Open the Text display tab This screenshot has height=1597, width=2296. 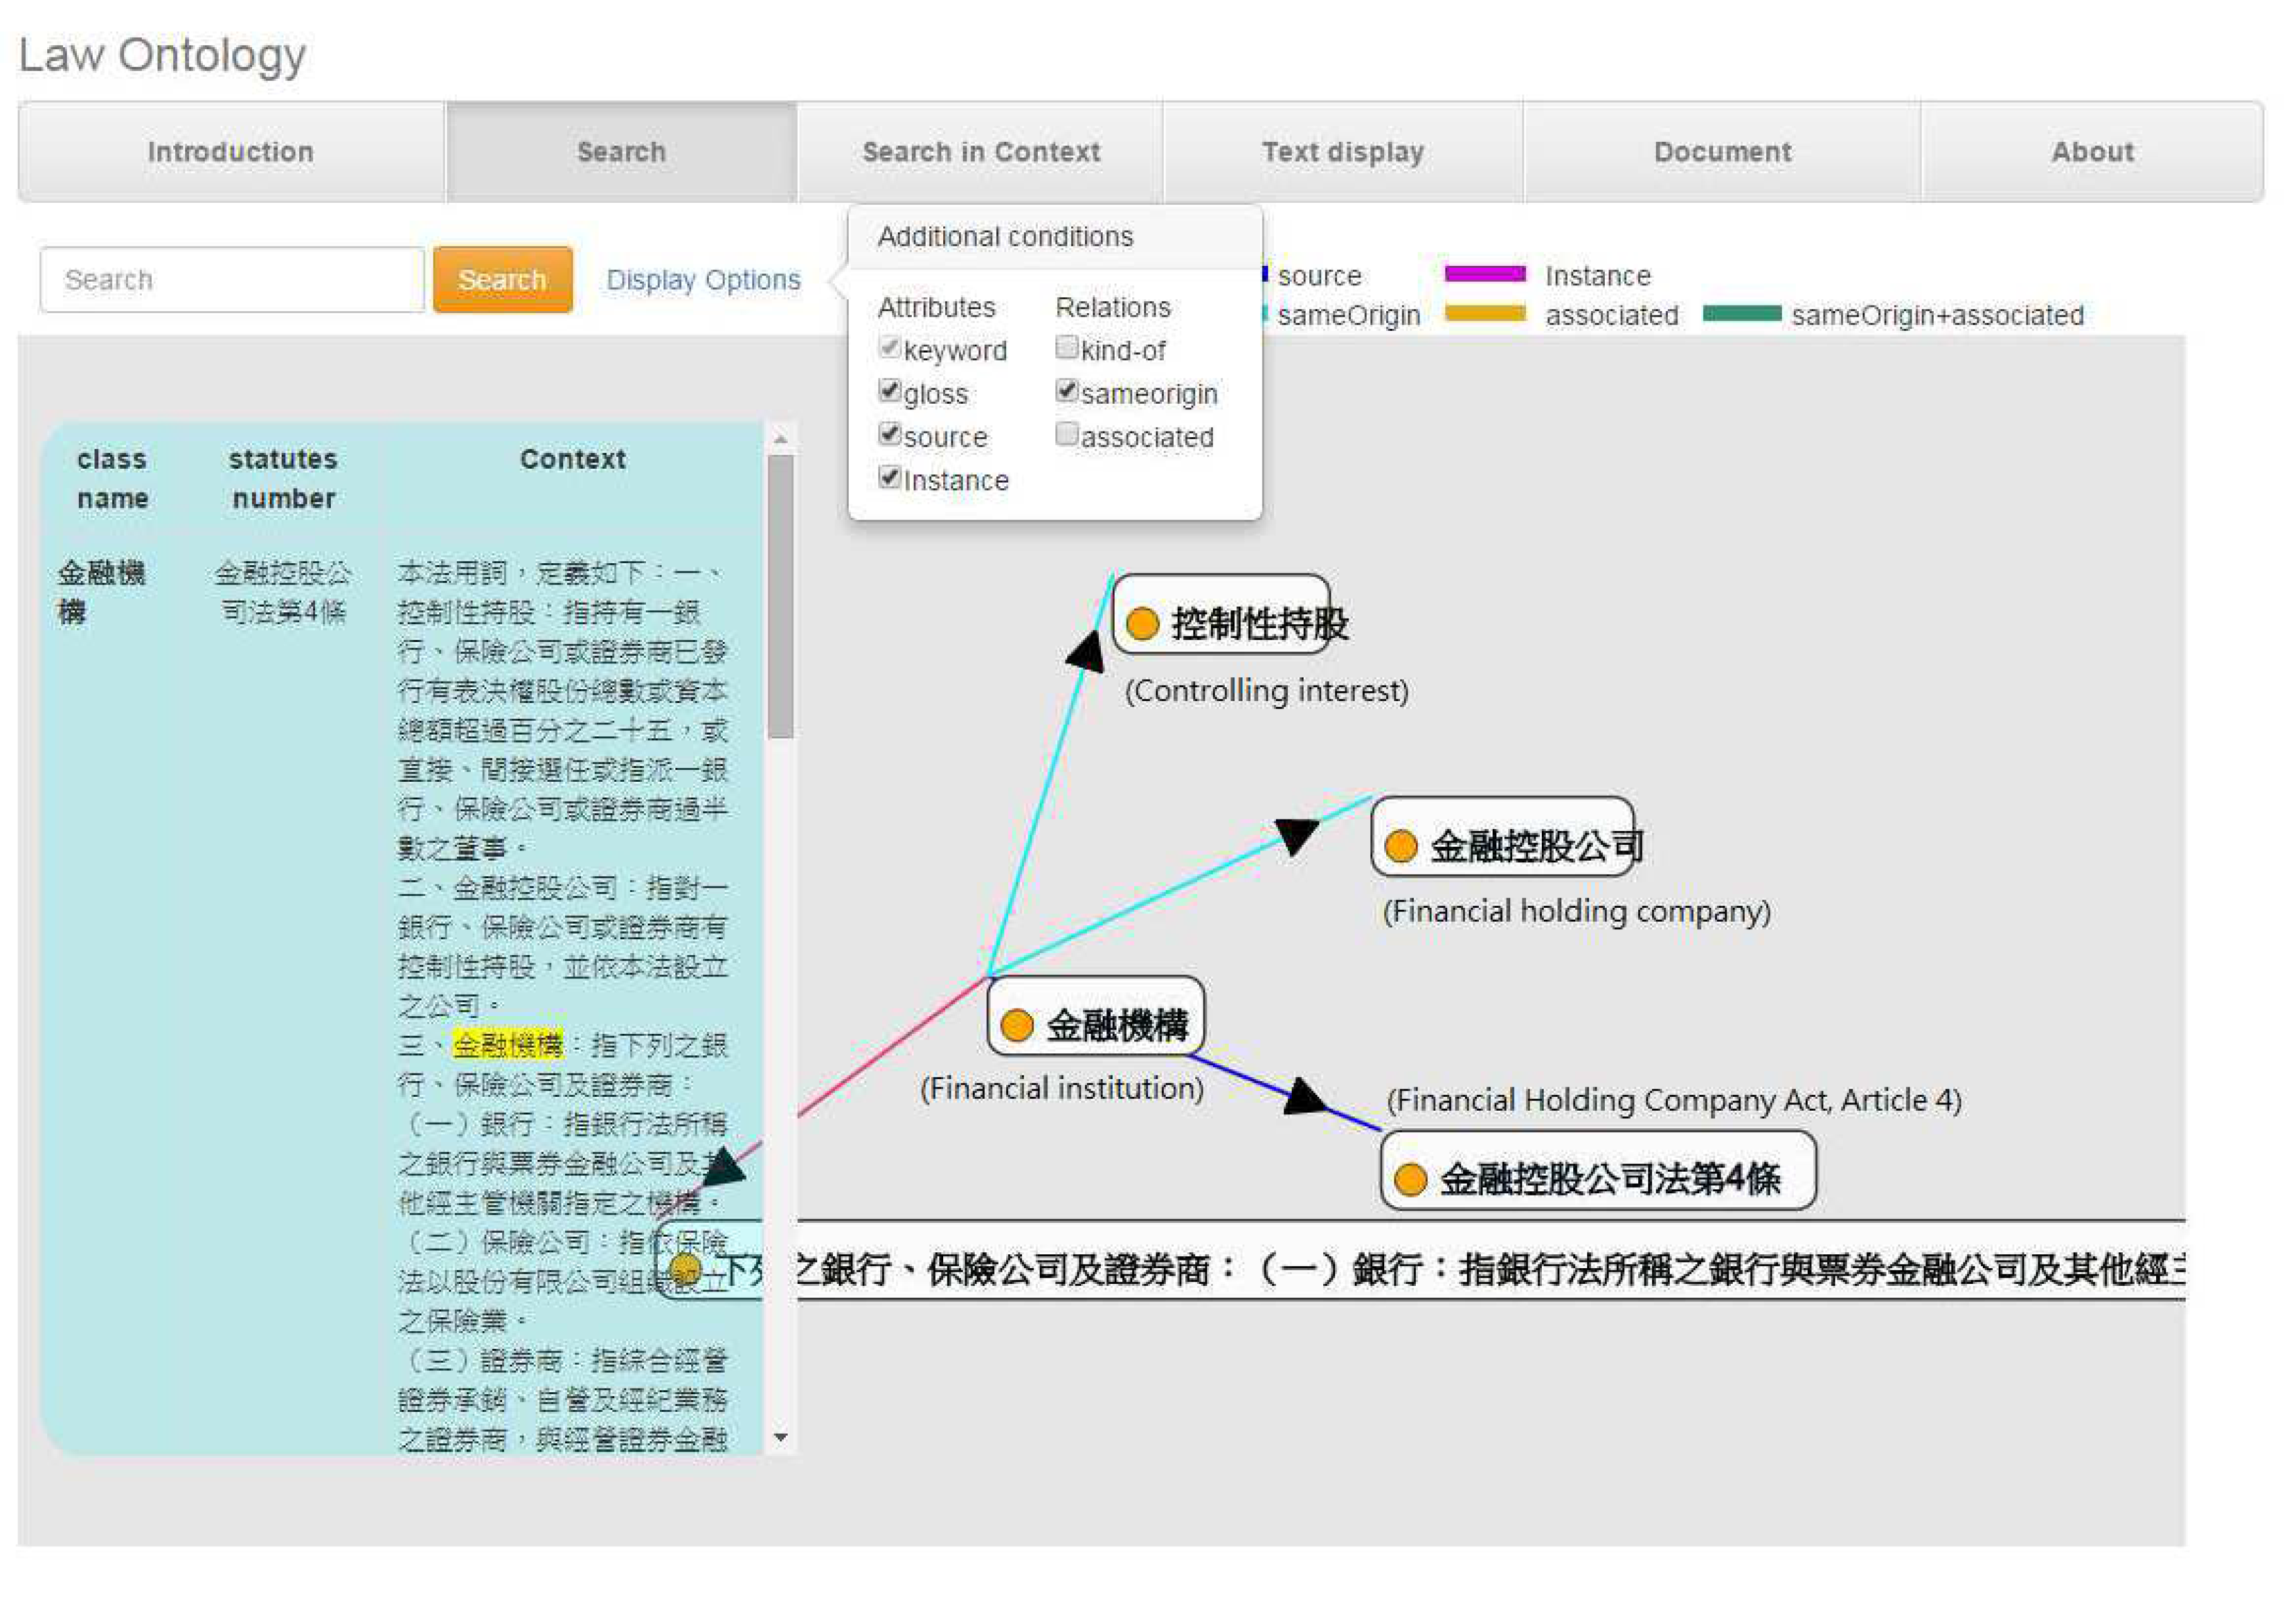tap(1342, 152)
